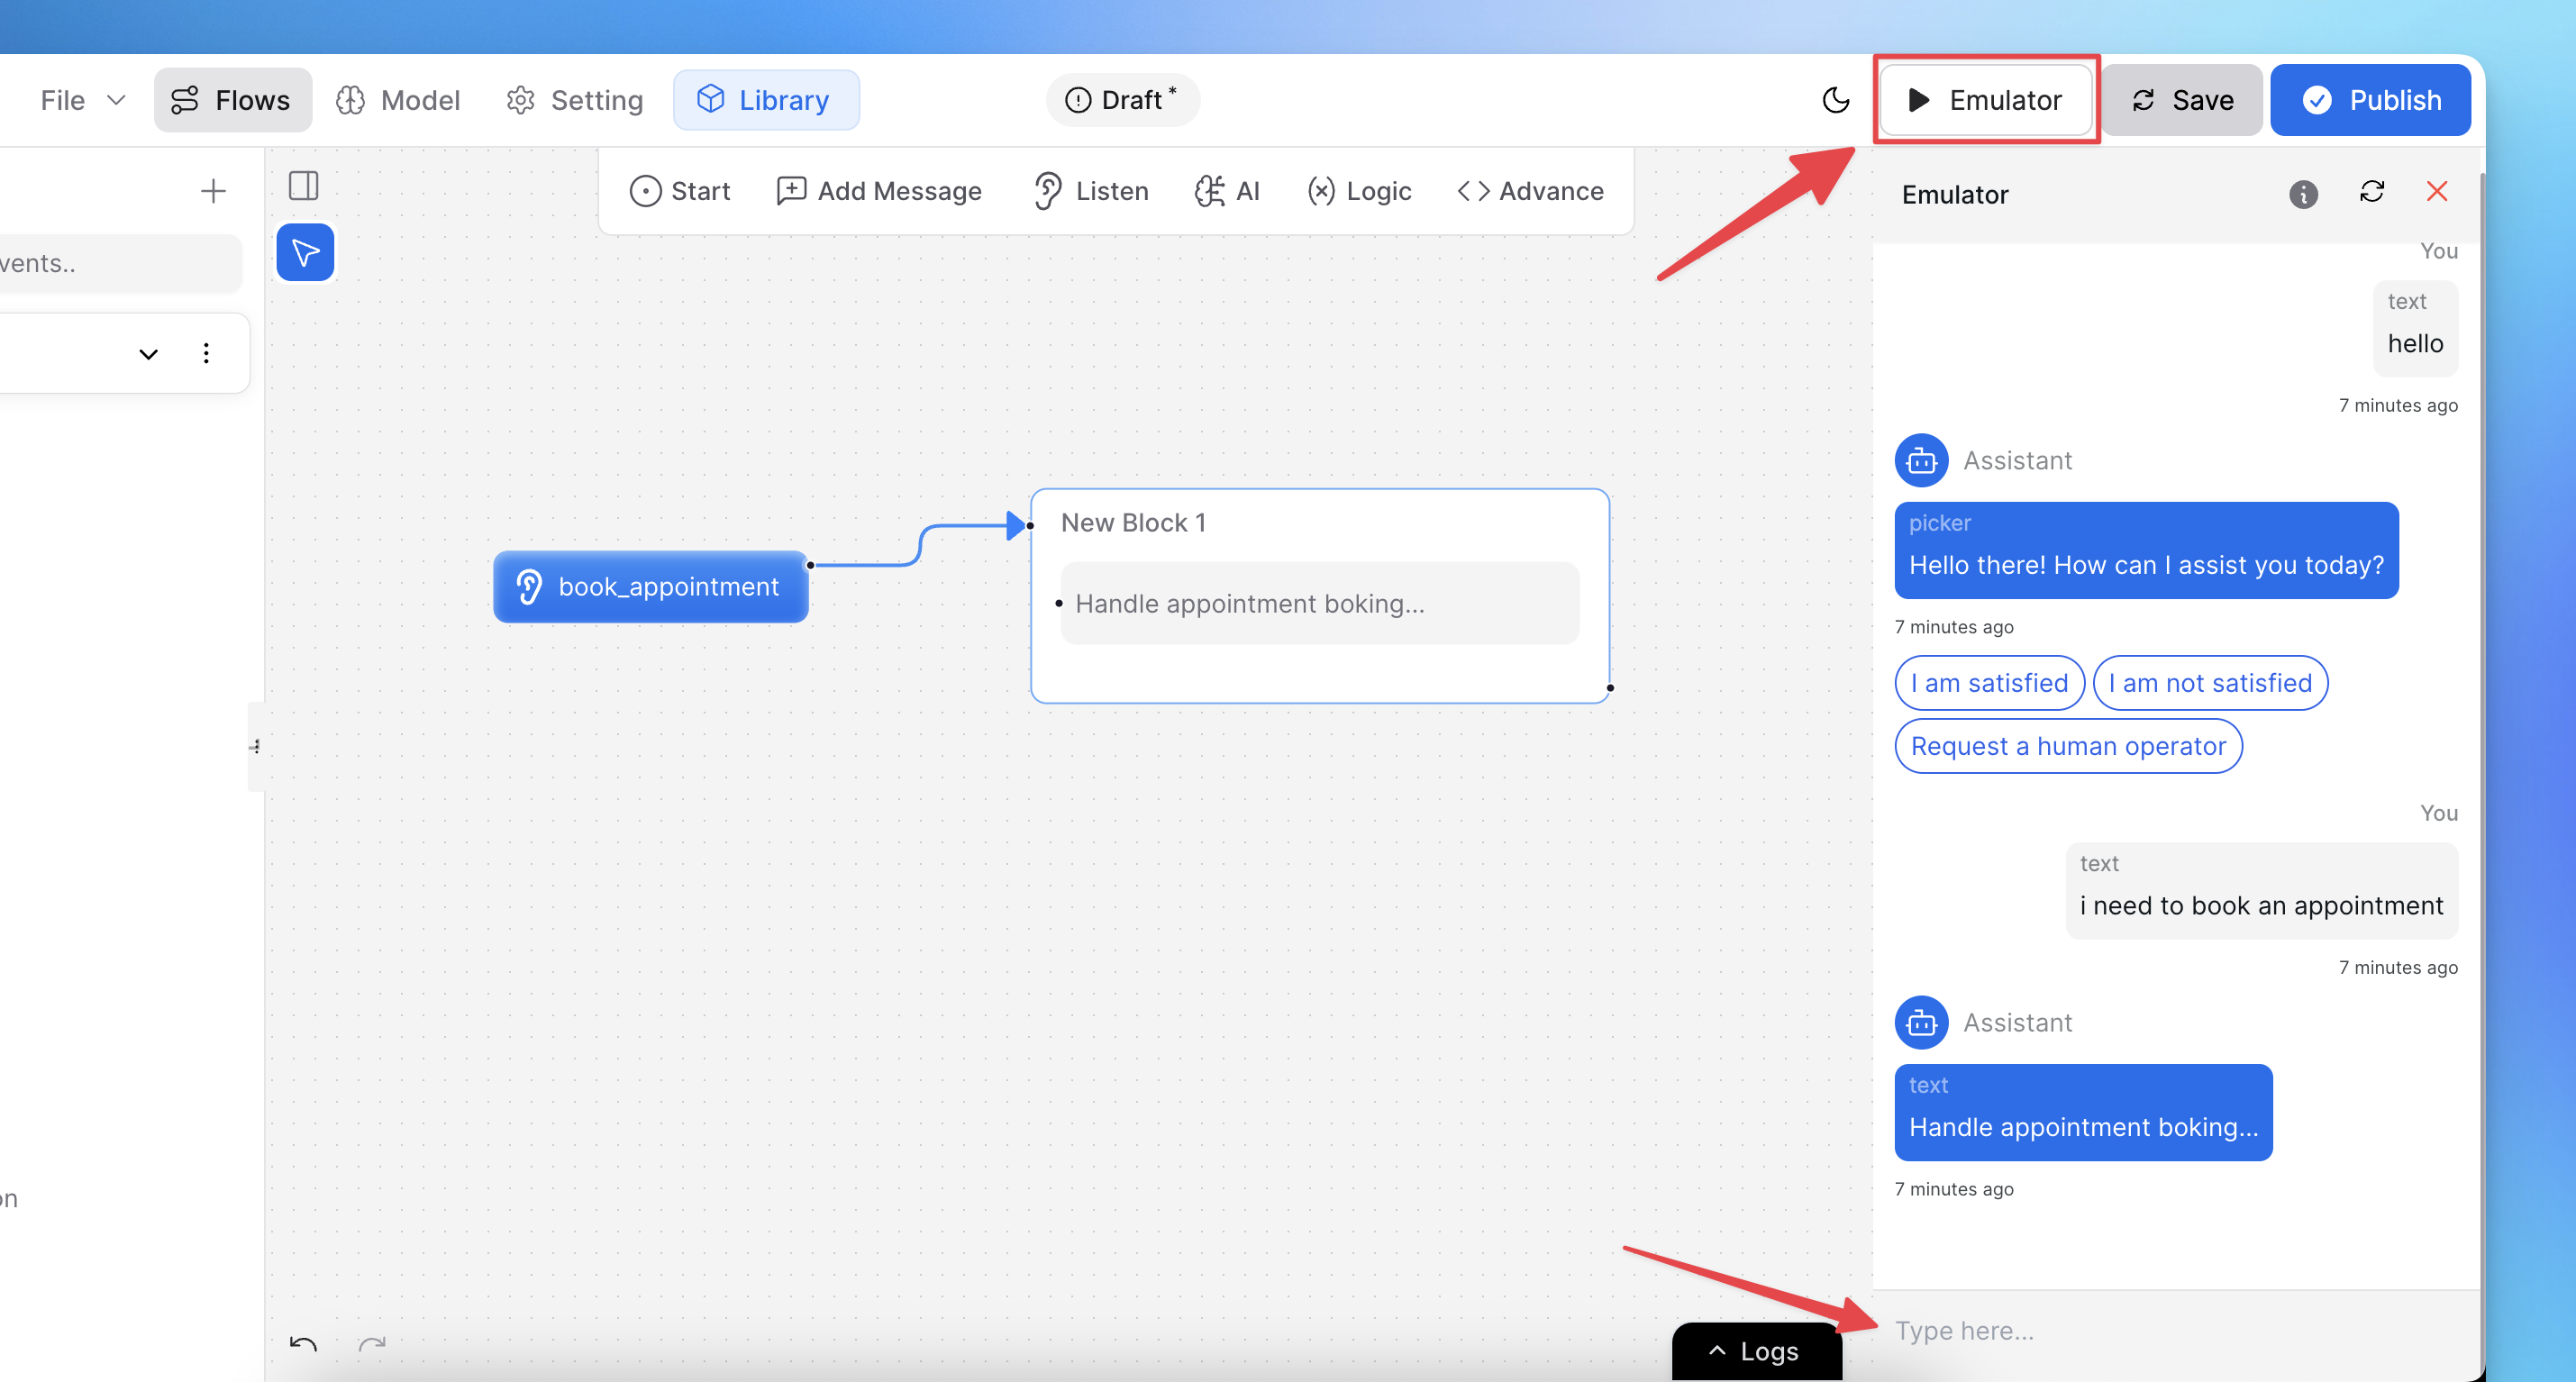Choose the AI block tool
Viewport: 2576px width, 1382px height.
pos(1227,190)
